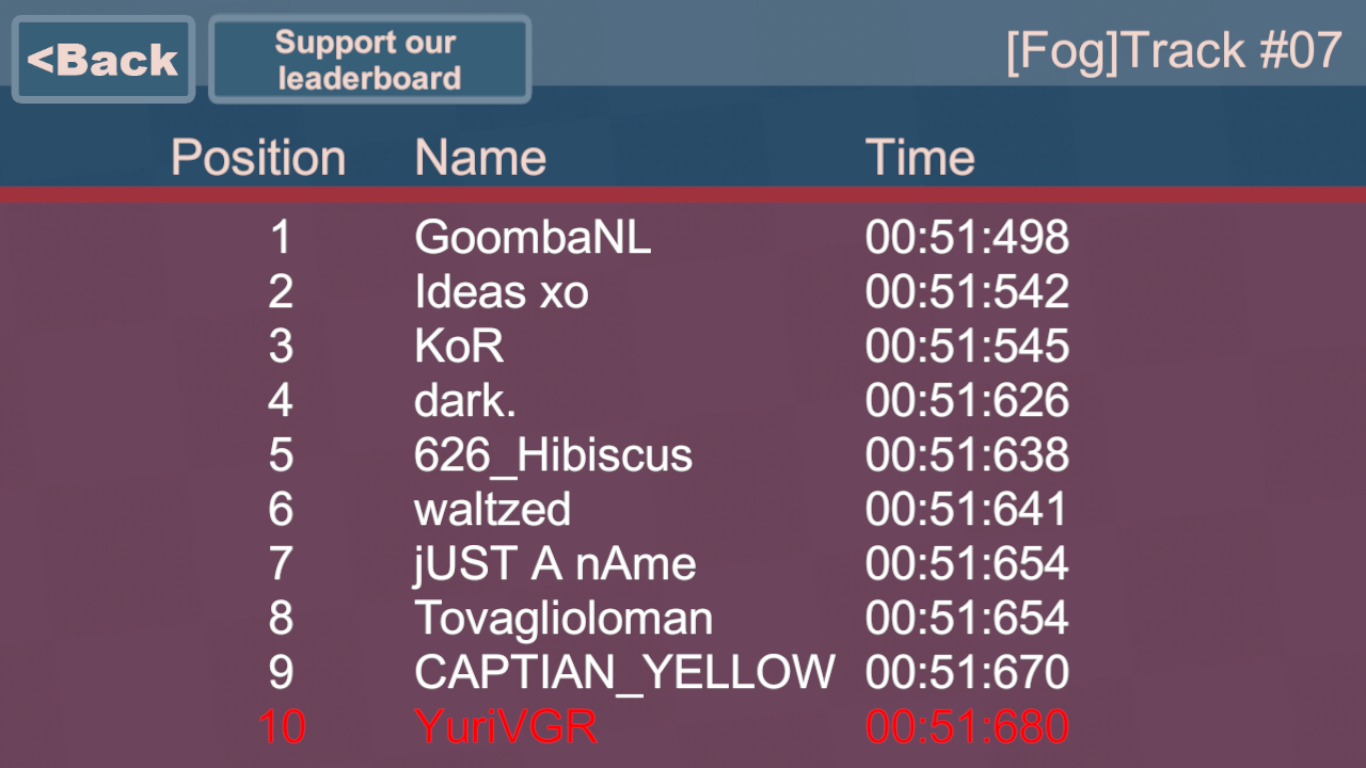Click the Name column header
Image resolution: width=1366 pixels, height=768 pixels.
click(x=480, y=158)
